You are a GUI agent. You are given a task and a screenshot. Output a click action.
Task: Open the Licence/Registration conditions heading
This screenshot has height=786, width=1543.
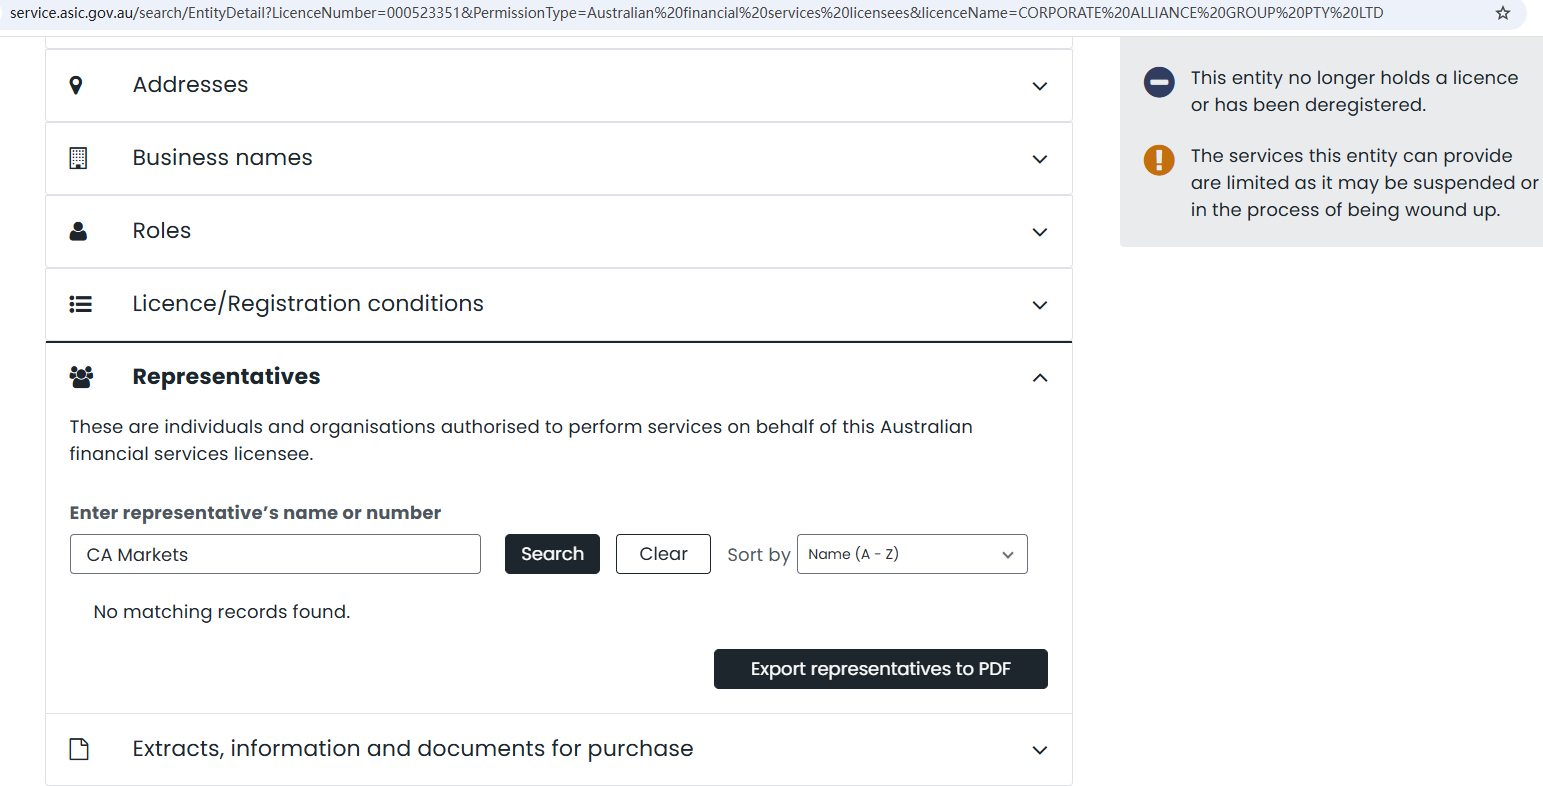click(308, 304)
